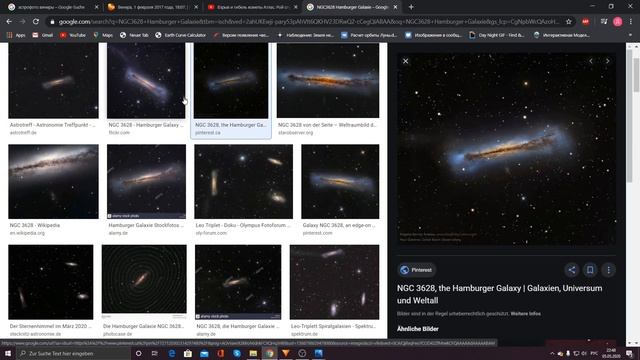The width and height of the screenshot is (640, 360).
Task: Open the Earth Curve Calculator bookmark
Action: click(180, 36)
